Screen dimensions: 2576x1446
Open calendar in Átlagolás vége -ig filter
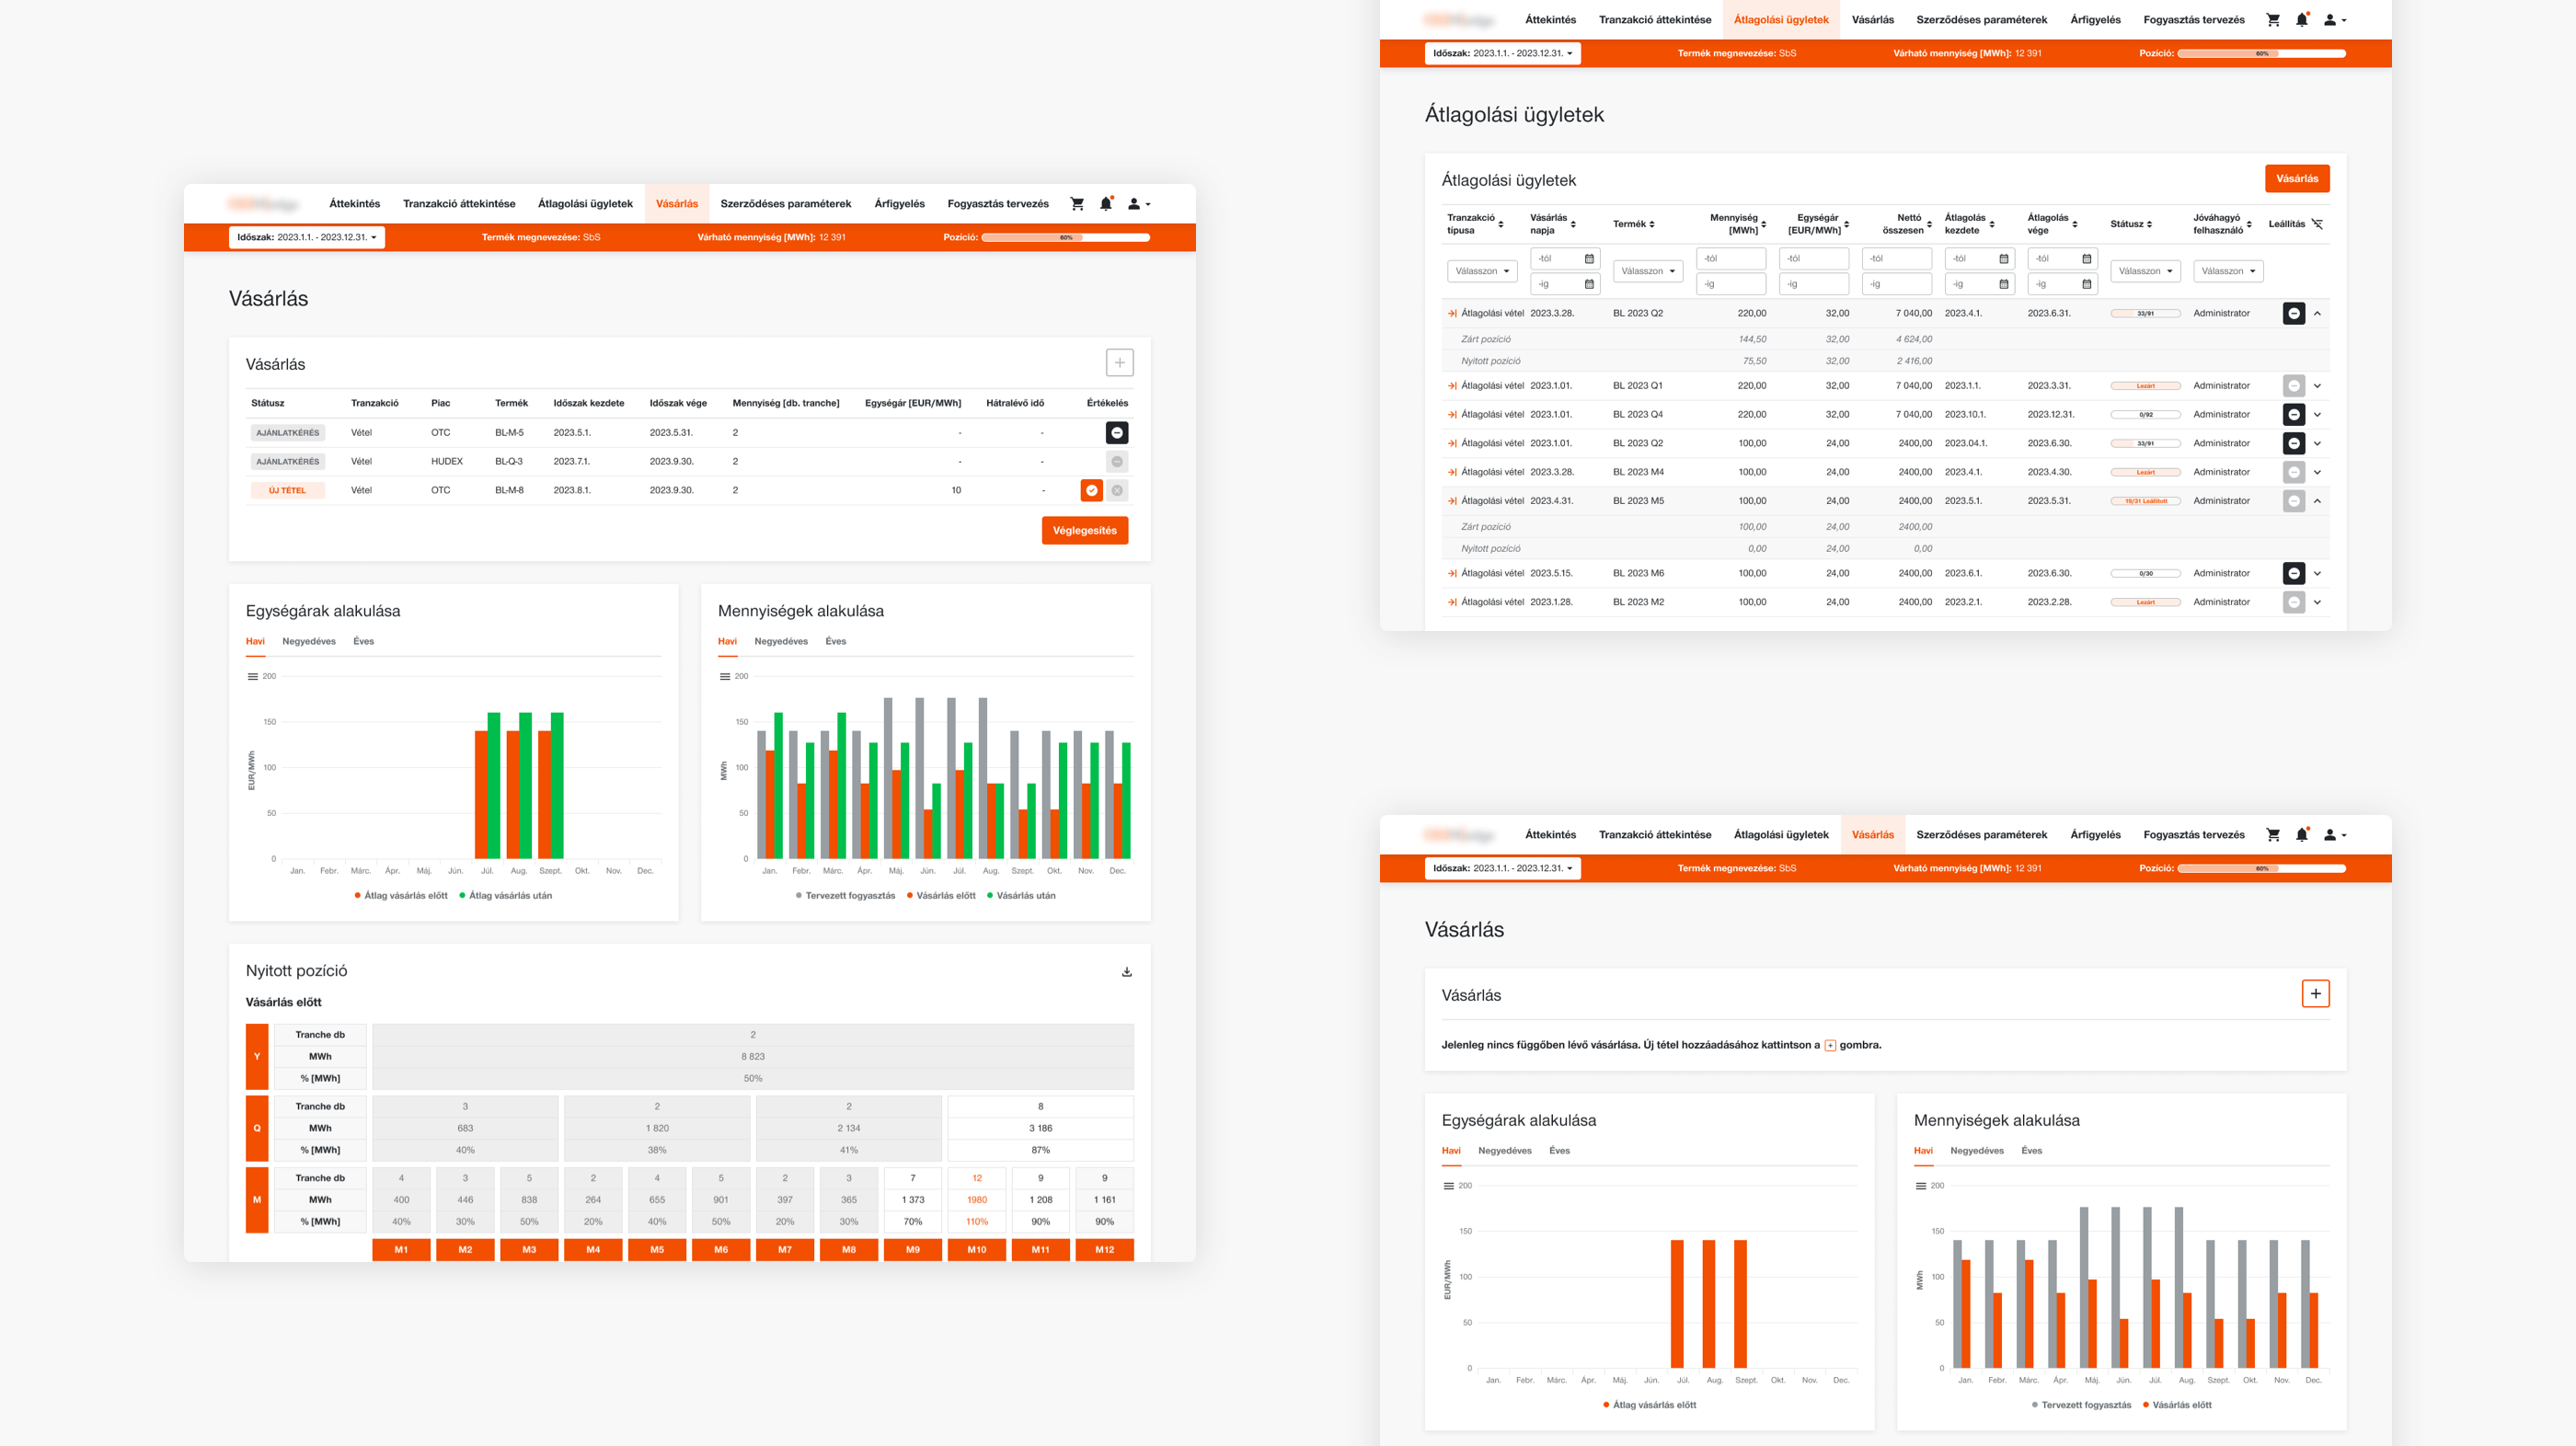2087,285
